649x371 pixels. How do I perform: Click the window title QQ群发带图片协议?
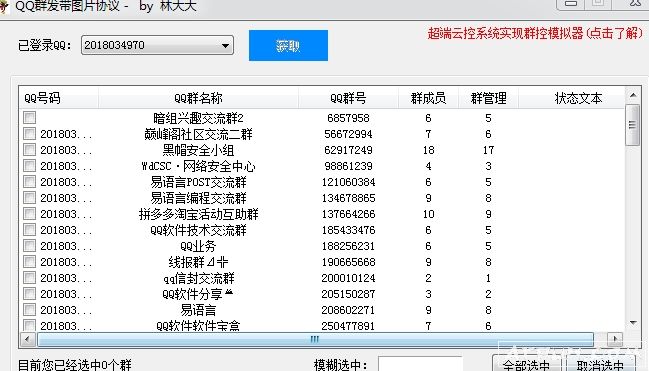(x=68, y=6)
